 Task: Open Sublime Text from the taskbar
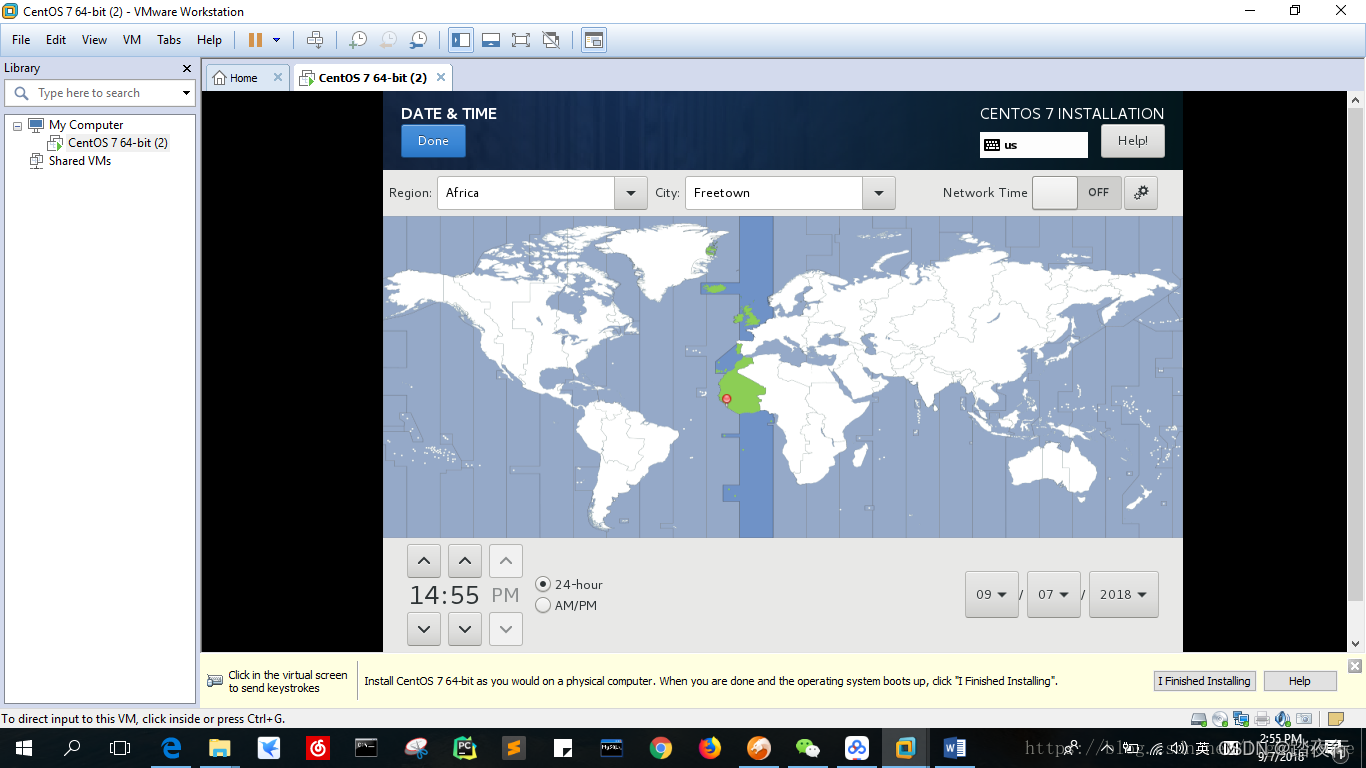coord(514,747)
